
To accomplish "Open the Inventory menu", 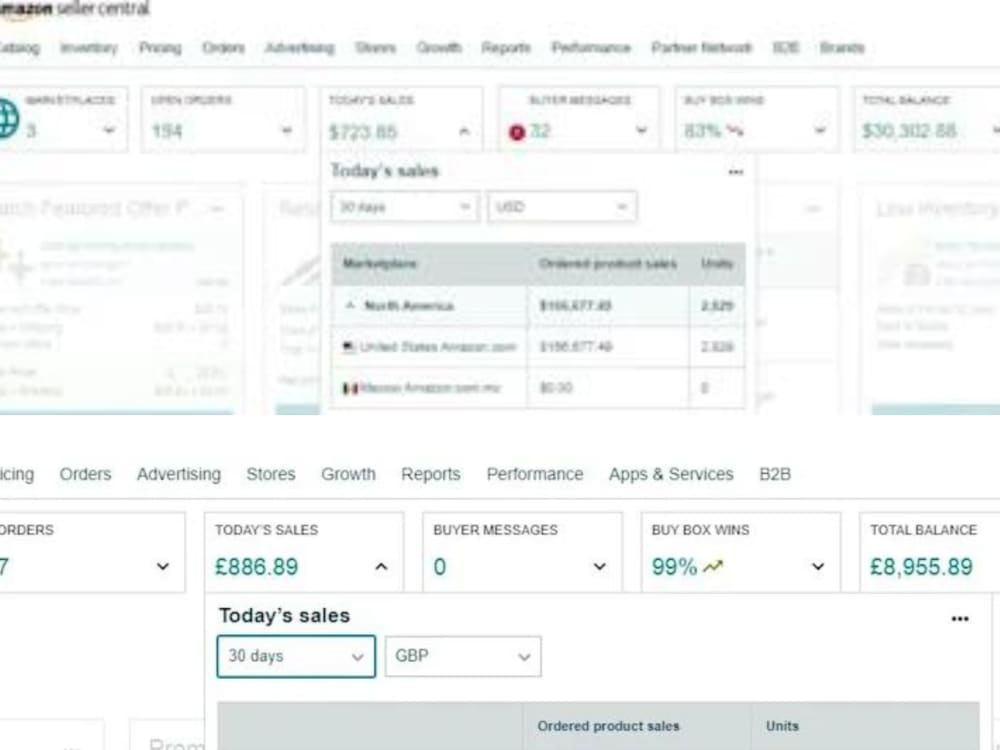I will point(89,48).
